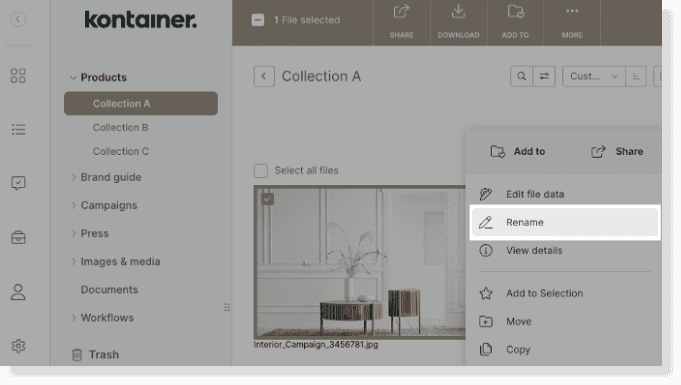
Task: Uncheck the selected image's checkbox
Action: [268, 199]
